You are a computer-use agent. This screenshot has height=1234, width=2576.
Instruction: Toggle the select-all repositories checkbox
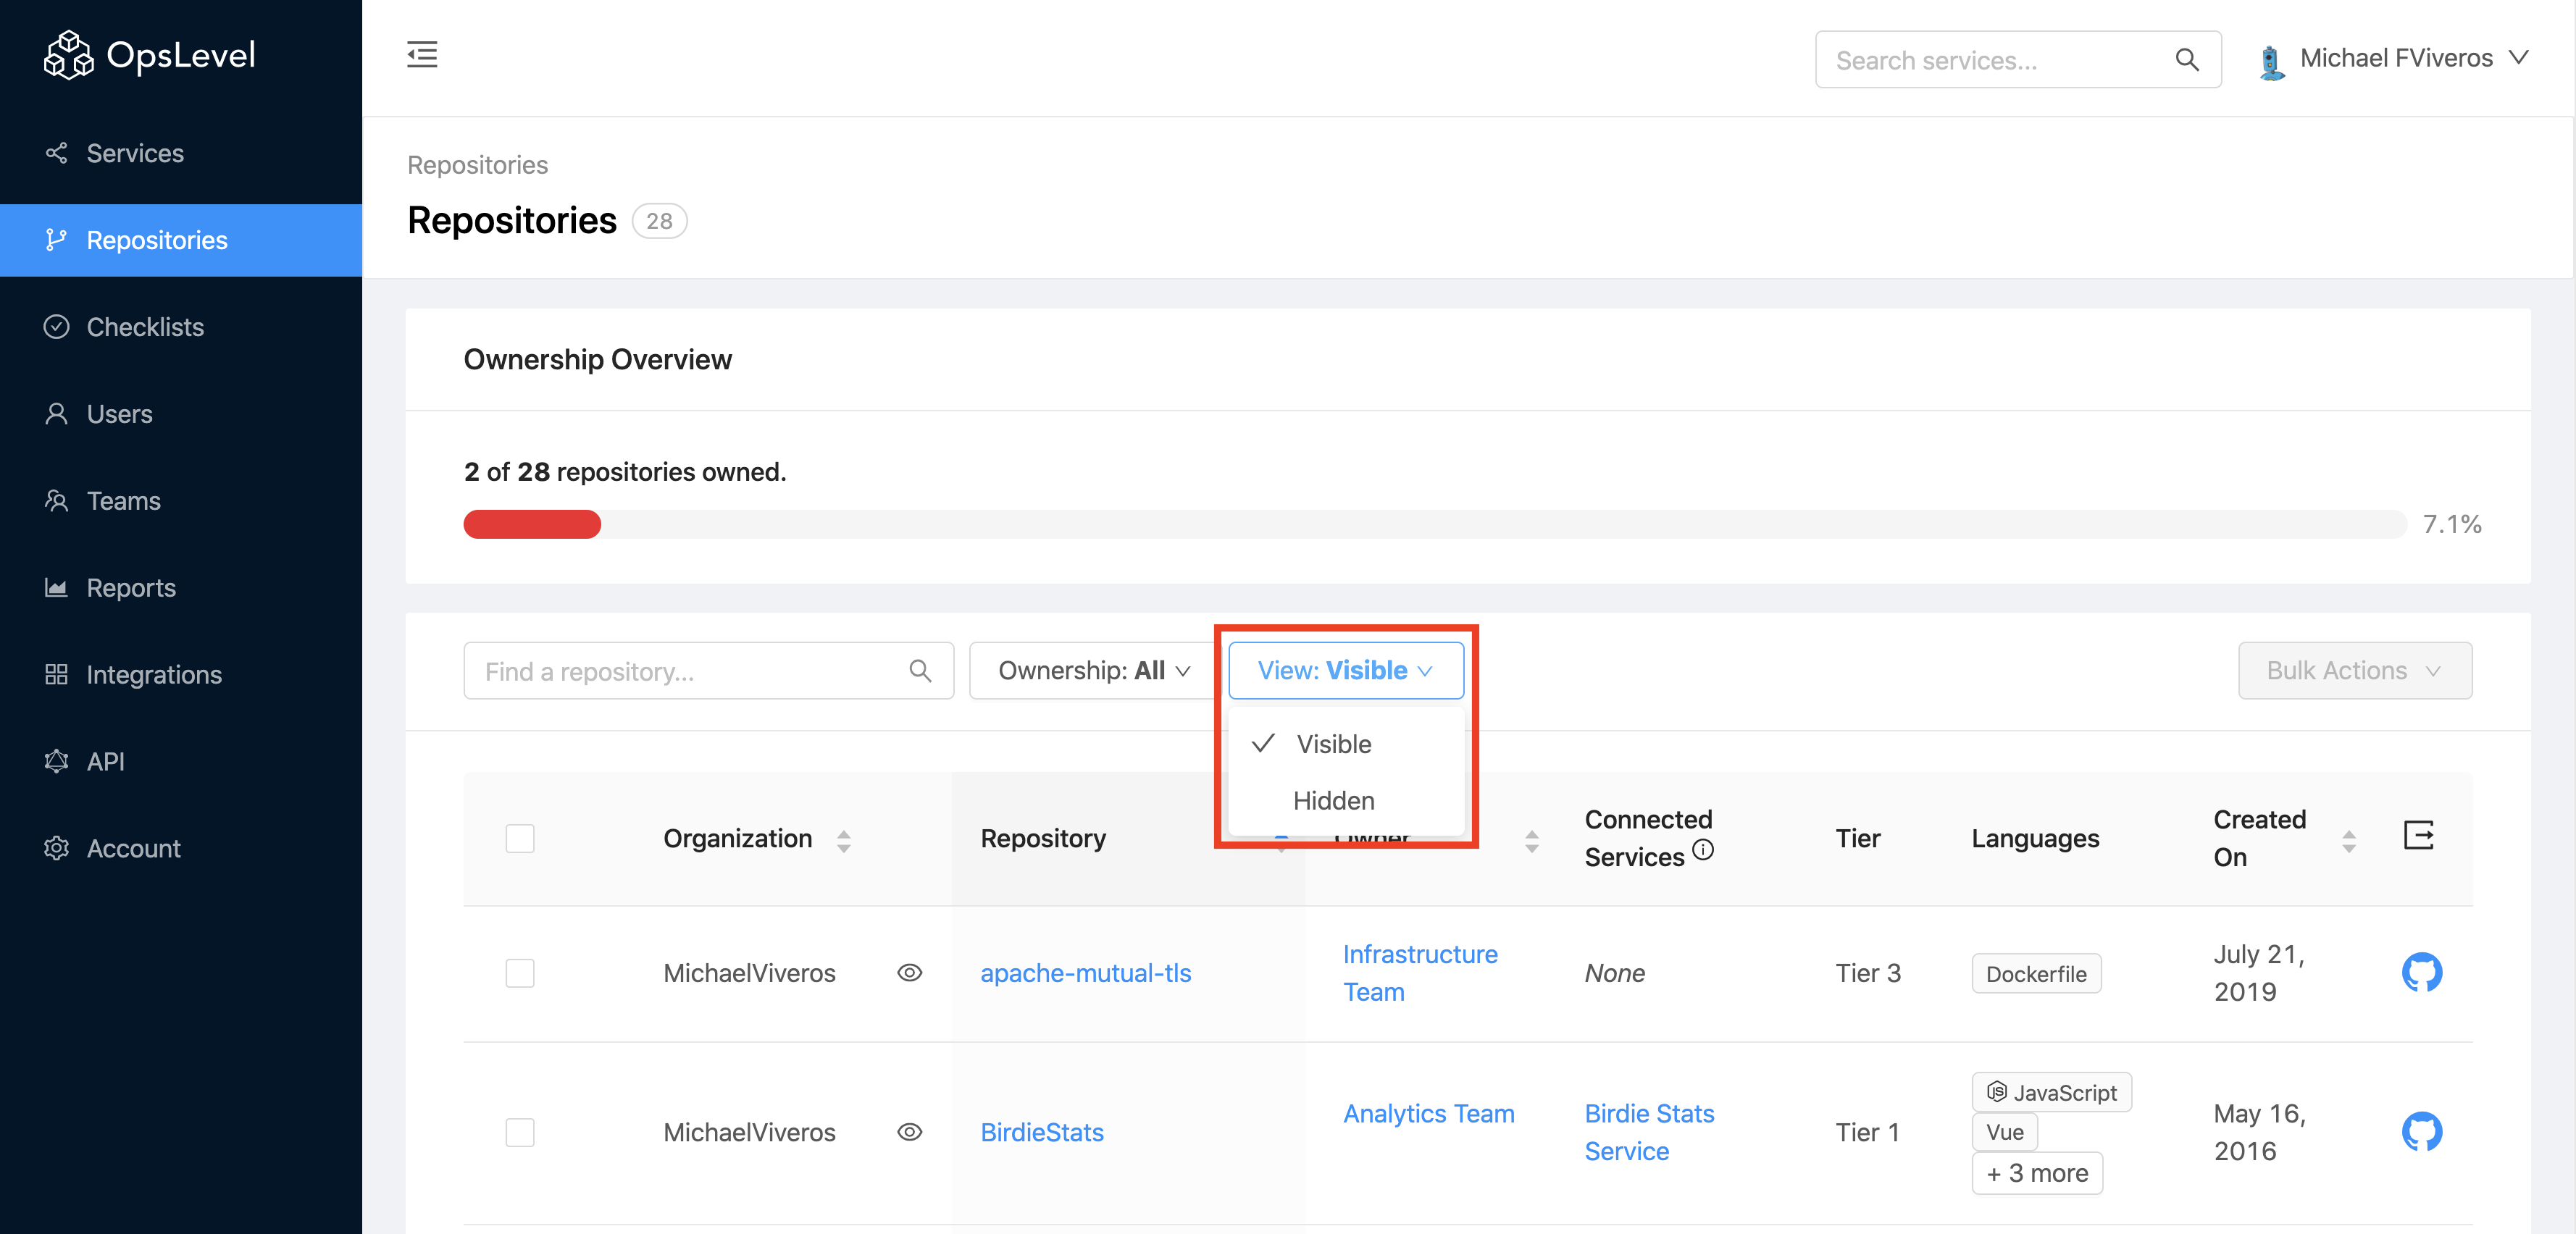coord(520,838)
